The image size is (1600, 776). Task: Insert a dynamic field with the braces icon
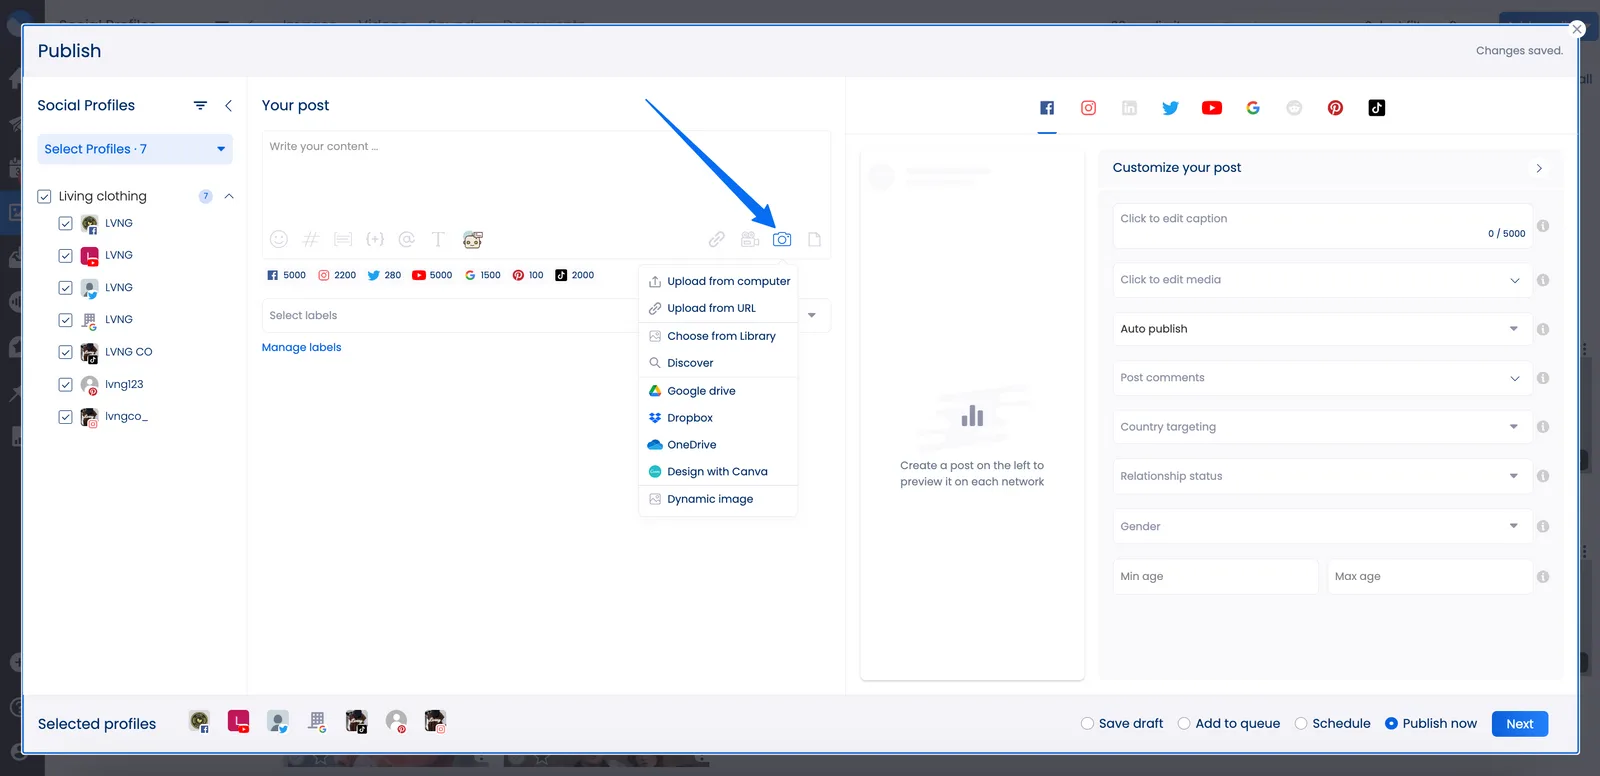pos(375,239)
